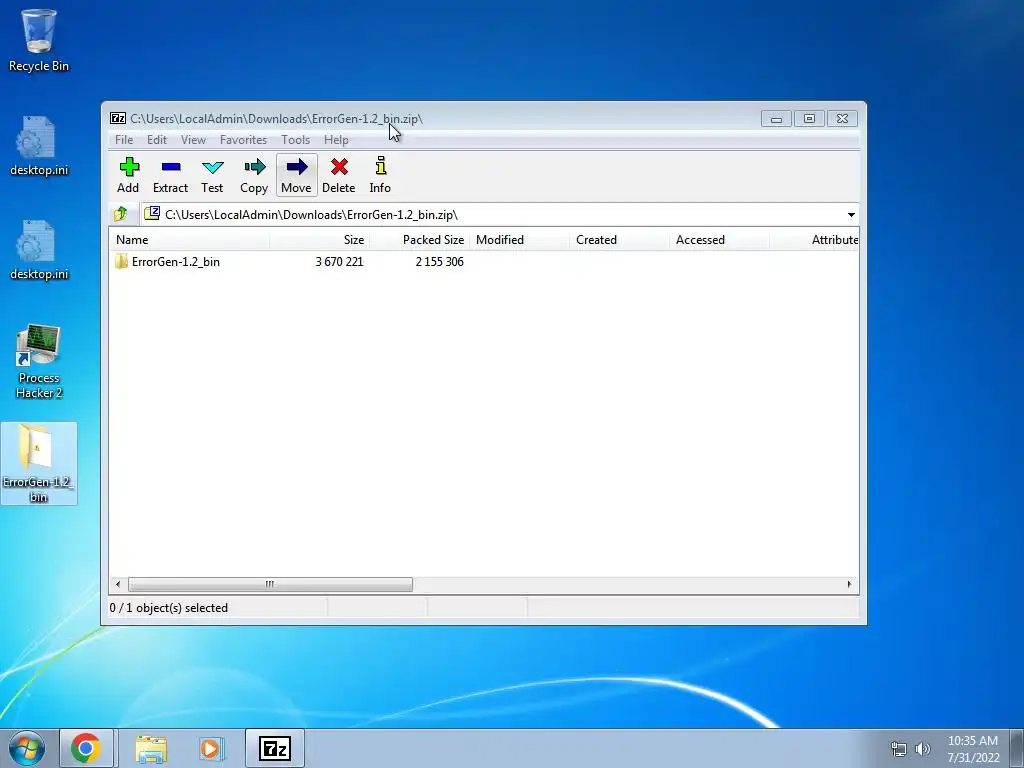Click the horizontal scrollbar thumb
Image resolution: width=1024 pixels, height=768 pixels.
pos(270,584)
